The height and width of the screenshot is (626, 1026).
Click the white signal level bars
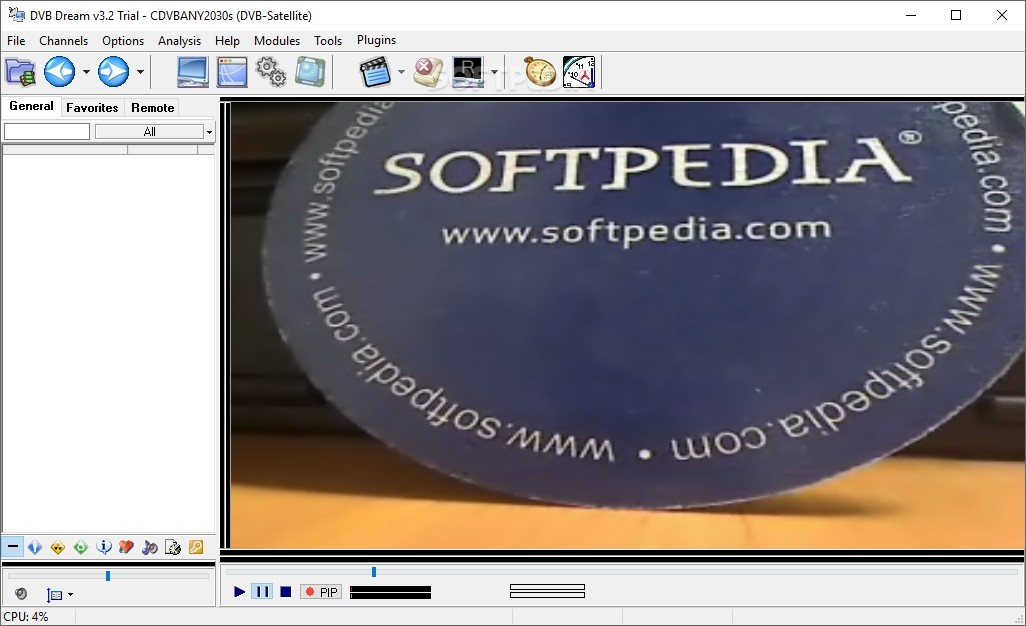[547, 591]
